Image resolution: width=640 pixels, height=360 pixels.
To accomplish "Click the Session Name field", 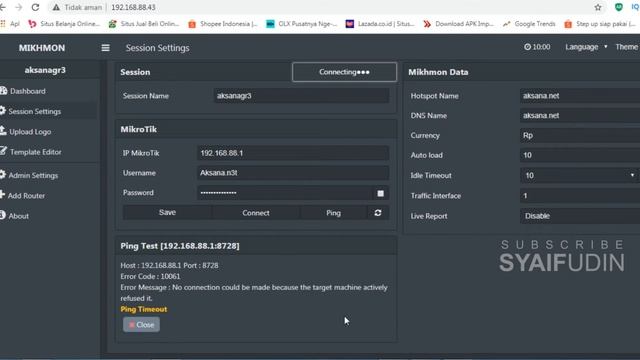I will click(301, 96).
